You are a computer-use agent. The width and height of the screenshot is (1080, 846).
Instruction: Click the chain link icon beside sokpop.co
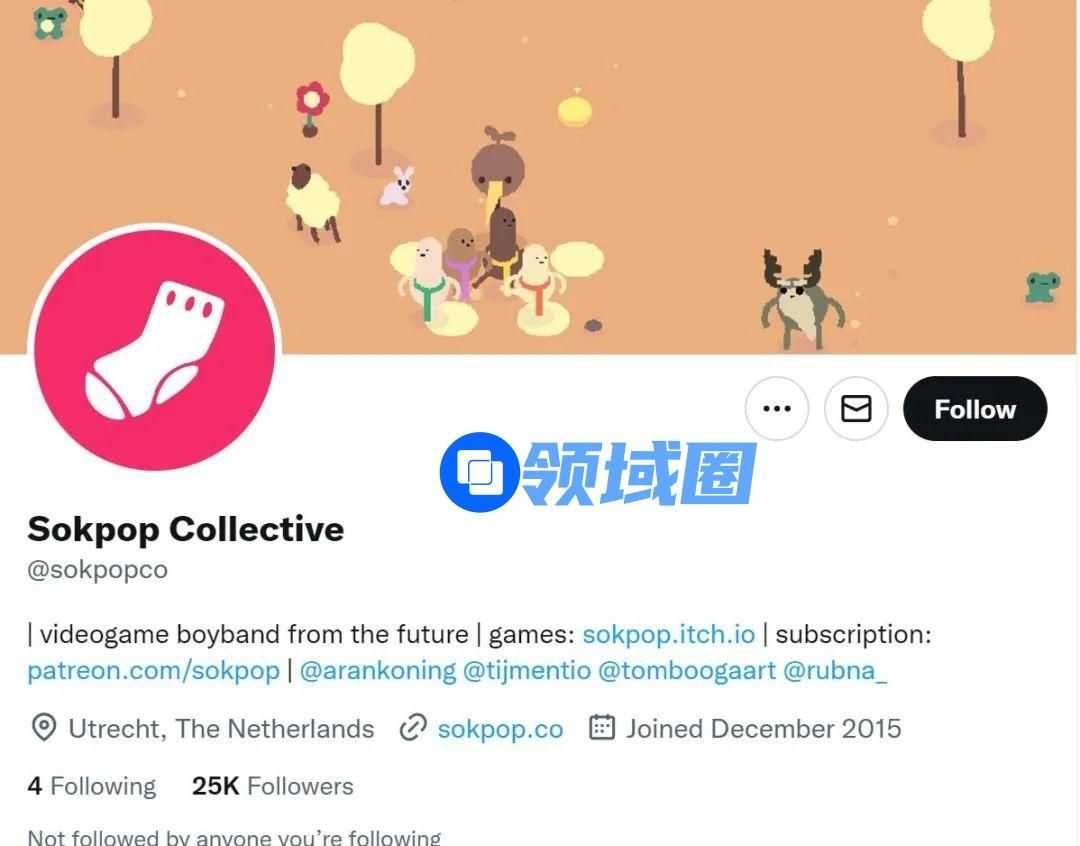coord(413,728)
